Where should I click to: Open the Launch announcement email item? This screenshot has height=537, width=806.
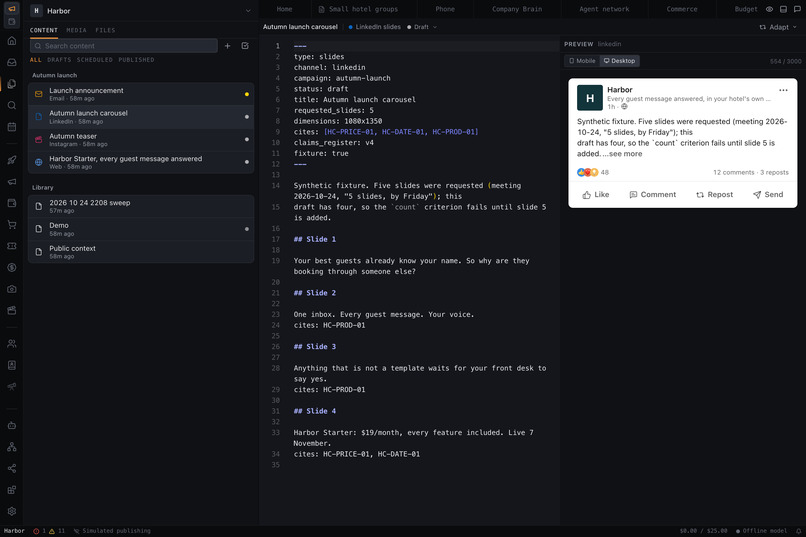point(141,94)
